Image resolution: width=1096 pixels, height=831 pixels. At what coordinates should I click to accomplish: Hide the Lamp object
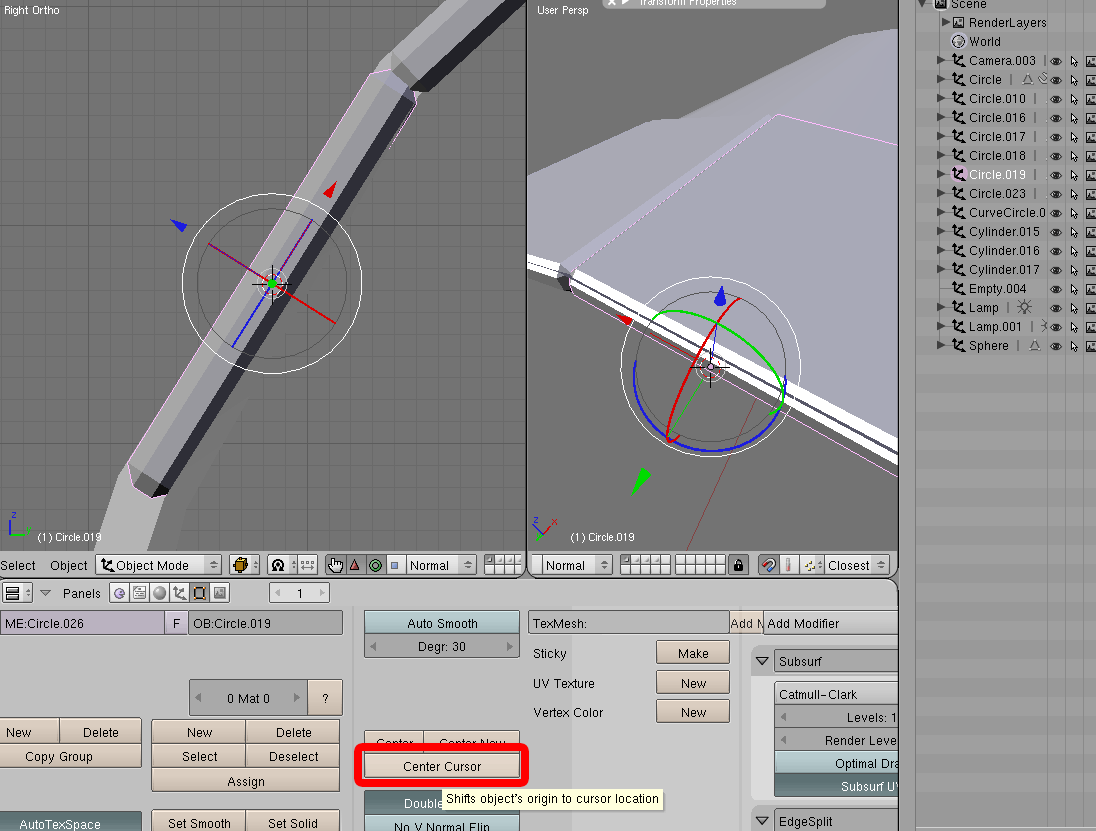click(x=1056, y=308)
